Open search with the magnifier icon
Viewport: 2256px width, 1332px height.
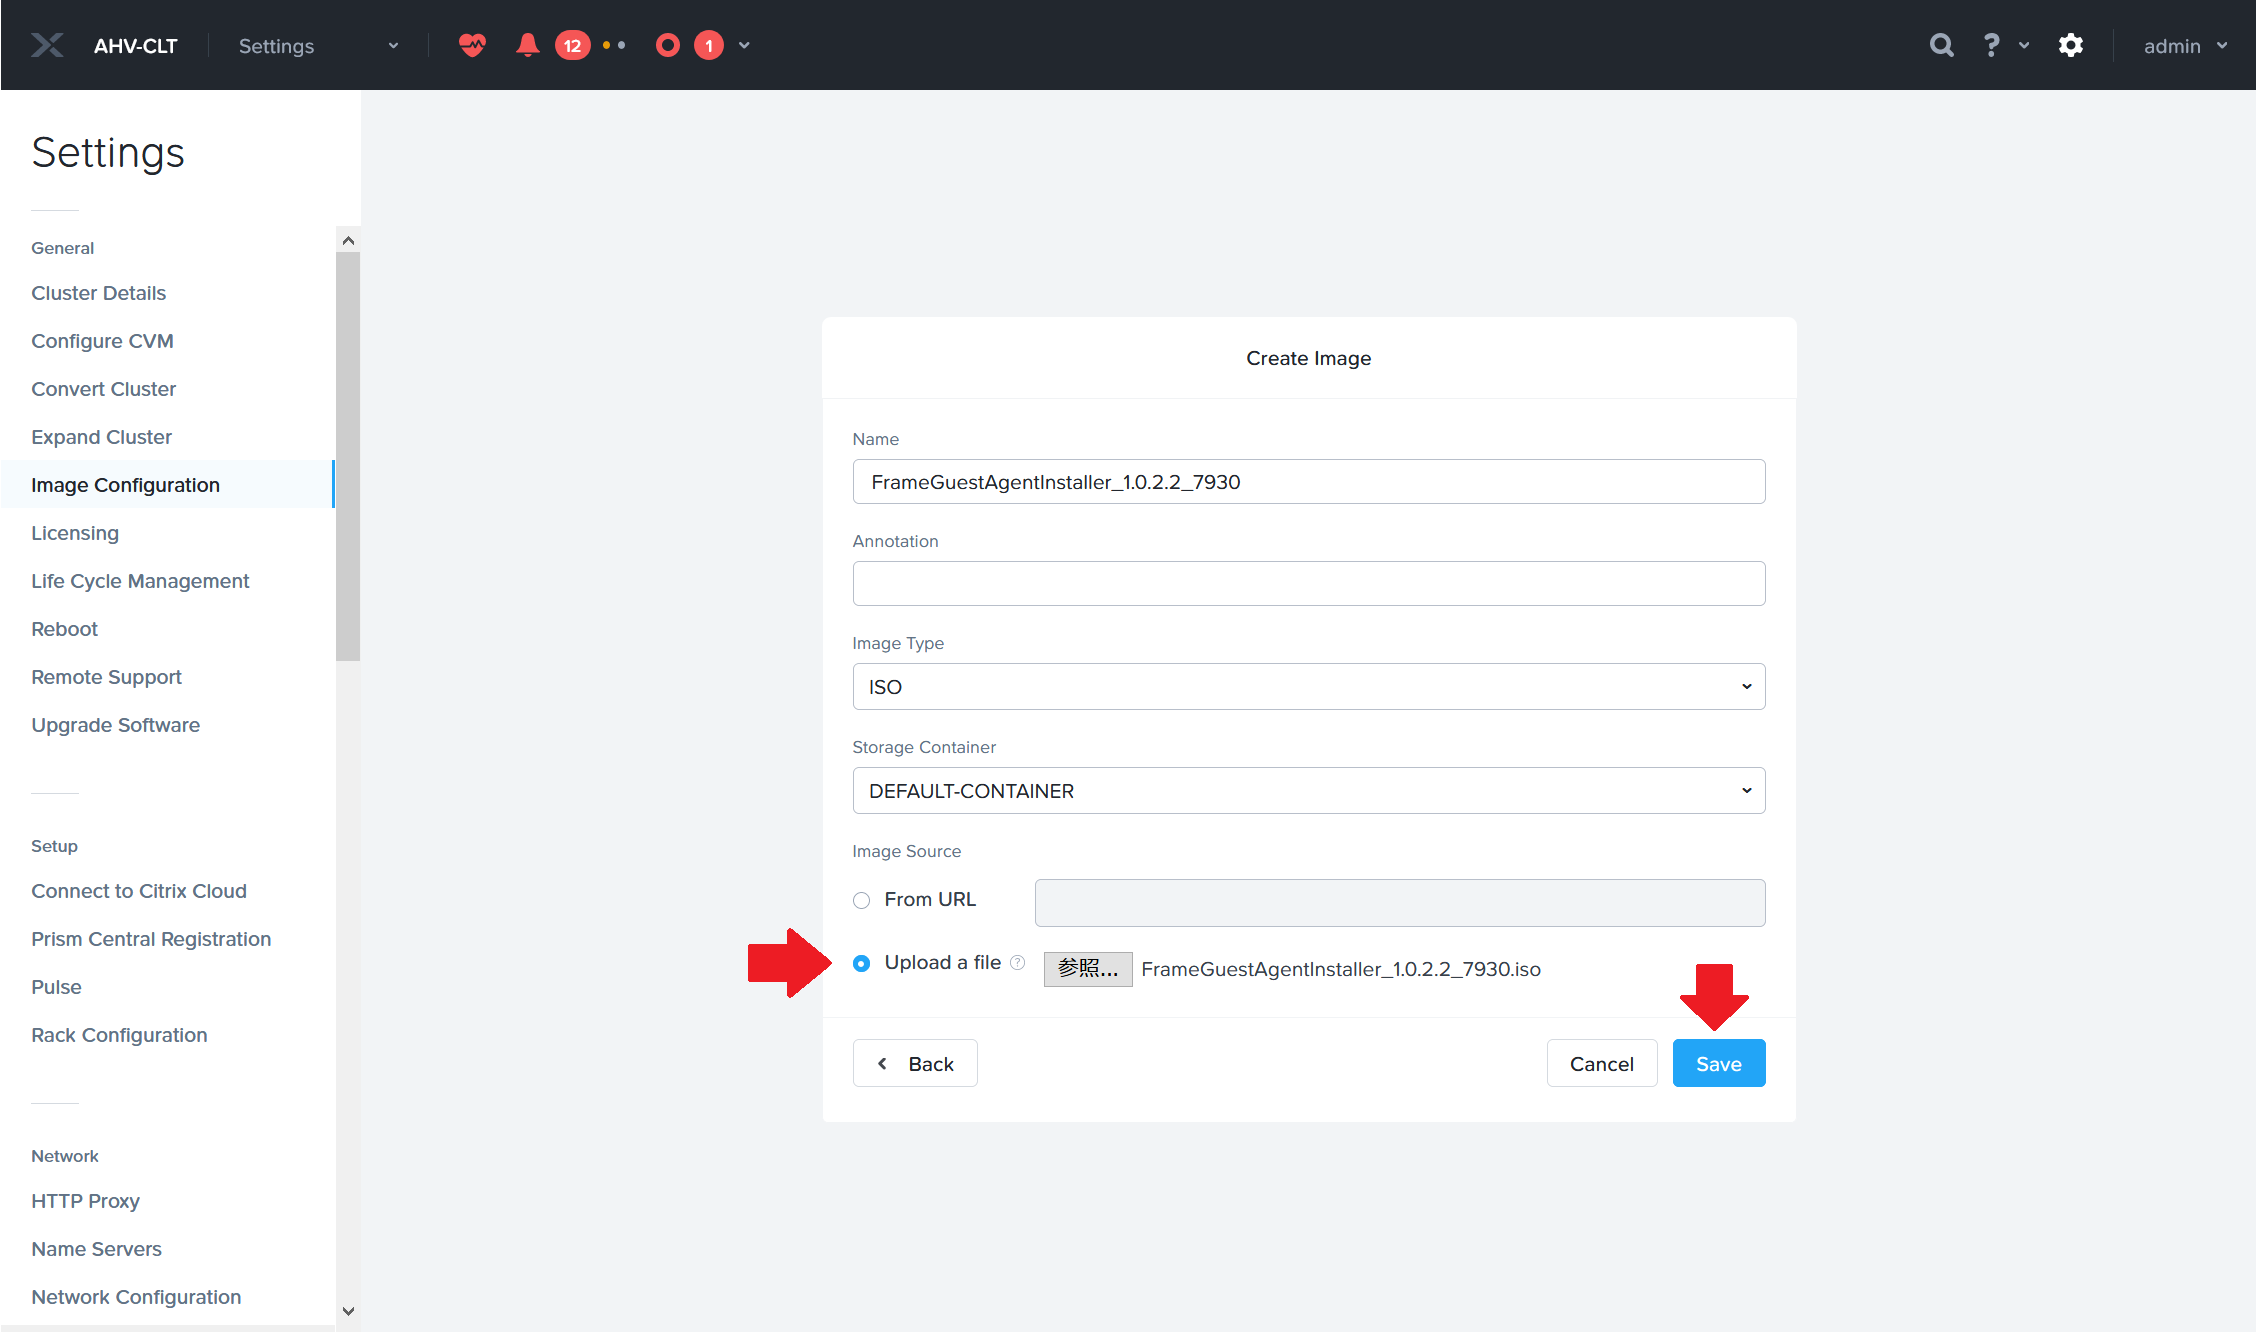click(x=1941, y=45)
